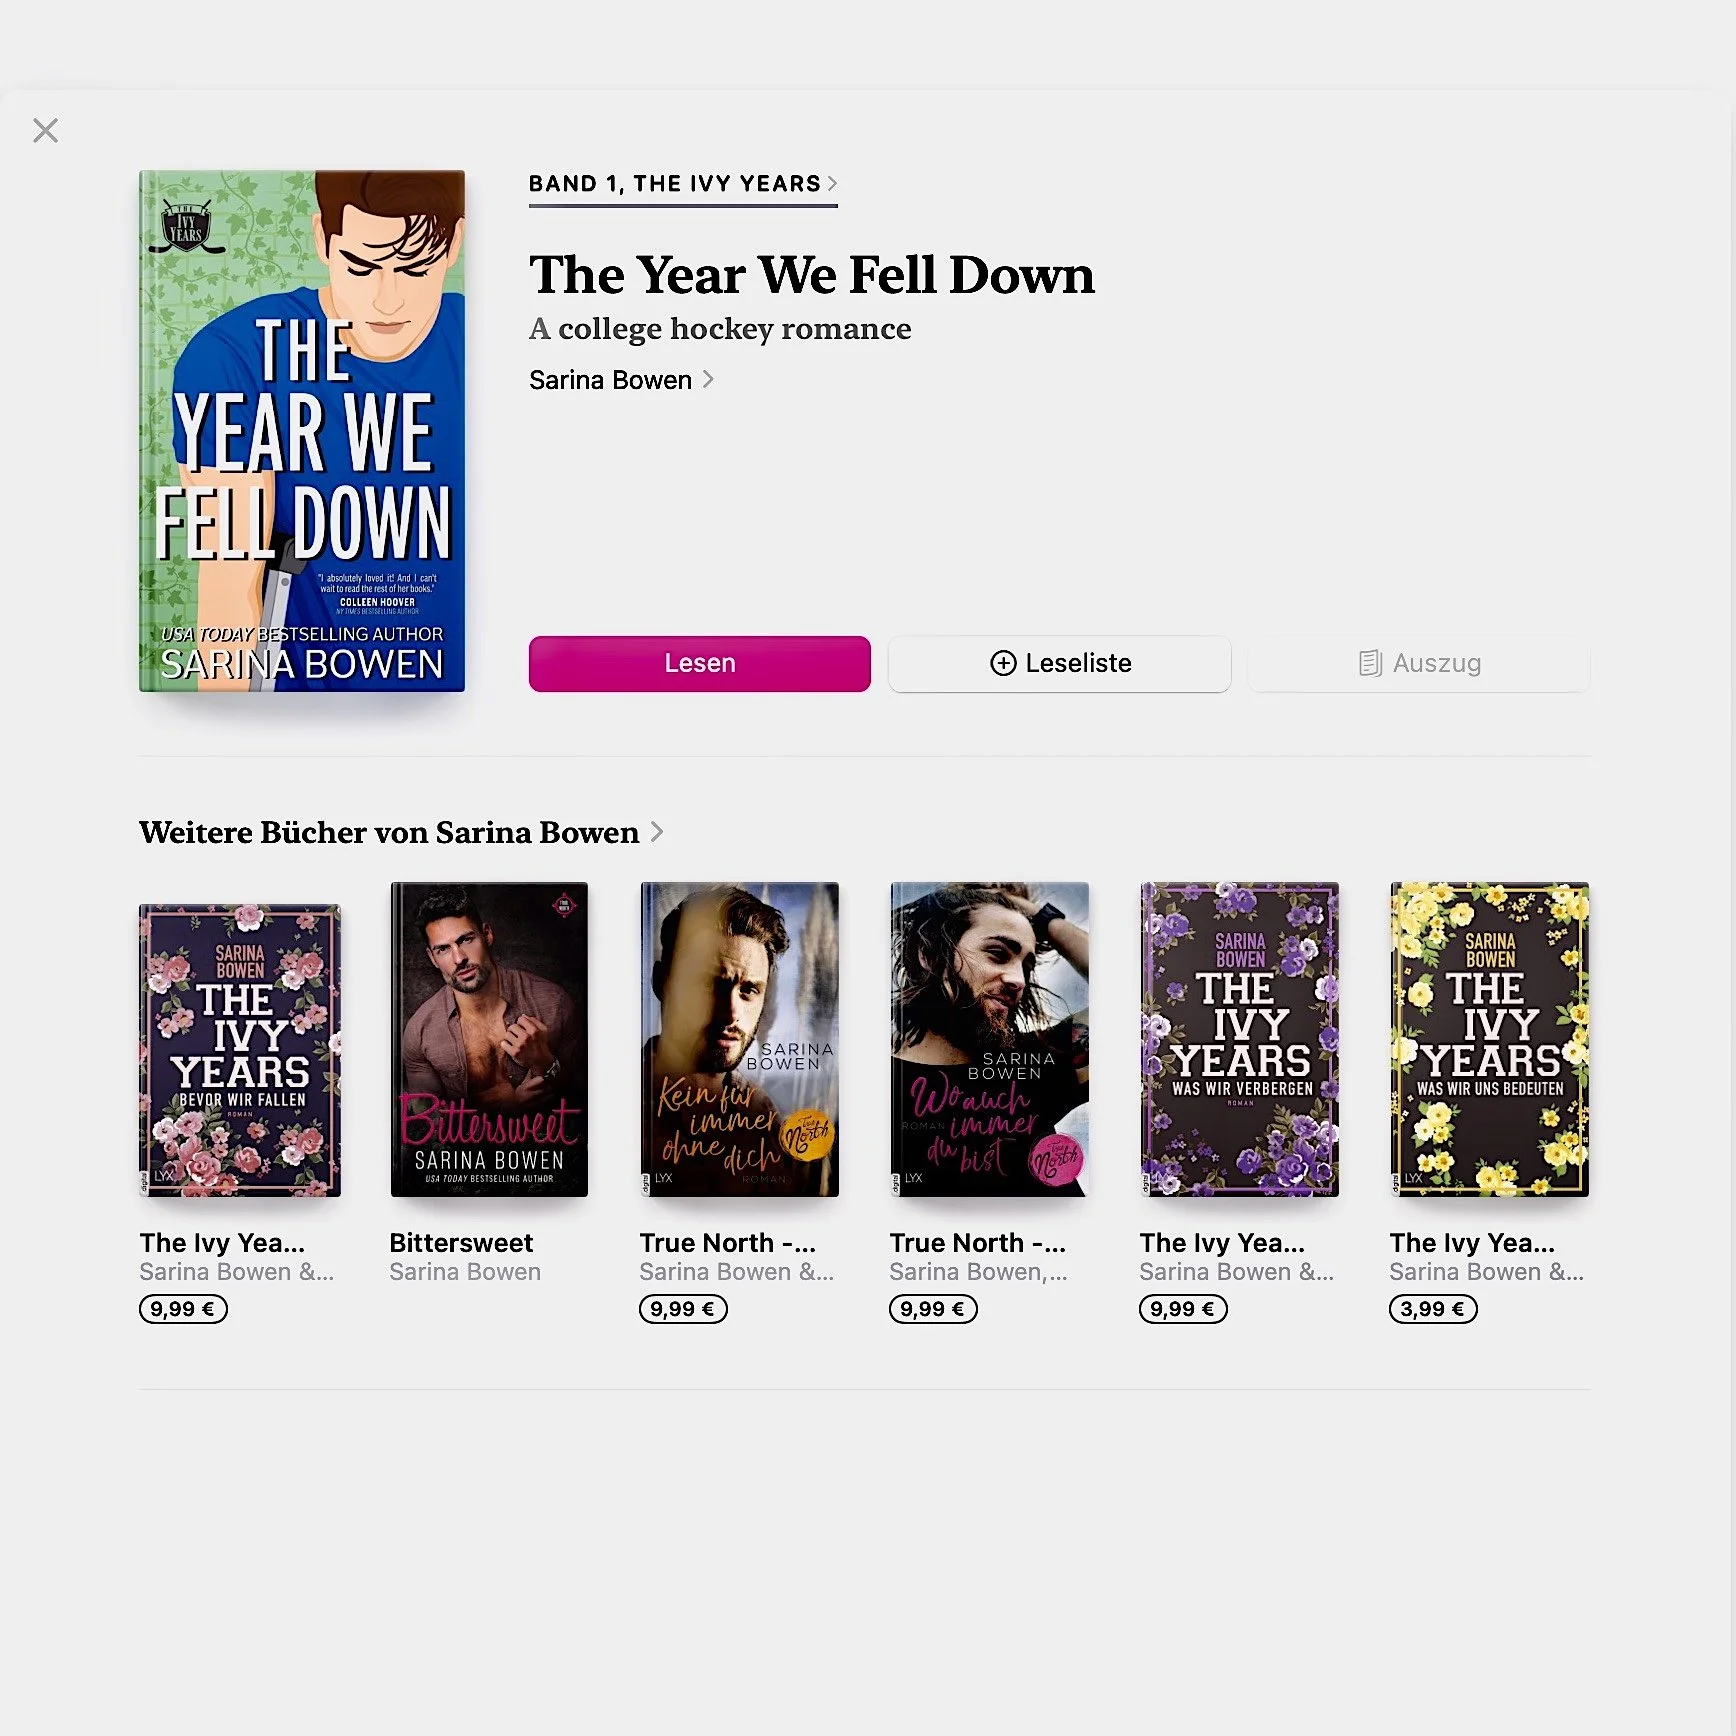Open the Band 1, The Ivy Years series link
Image resolution: width=1736 pixels, height=1736 pixels.
pyautogui.click(x=683, y=184)
